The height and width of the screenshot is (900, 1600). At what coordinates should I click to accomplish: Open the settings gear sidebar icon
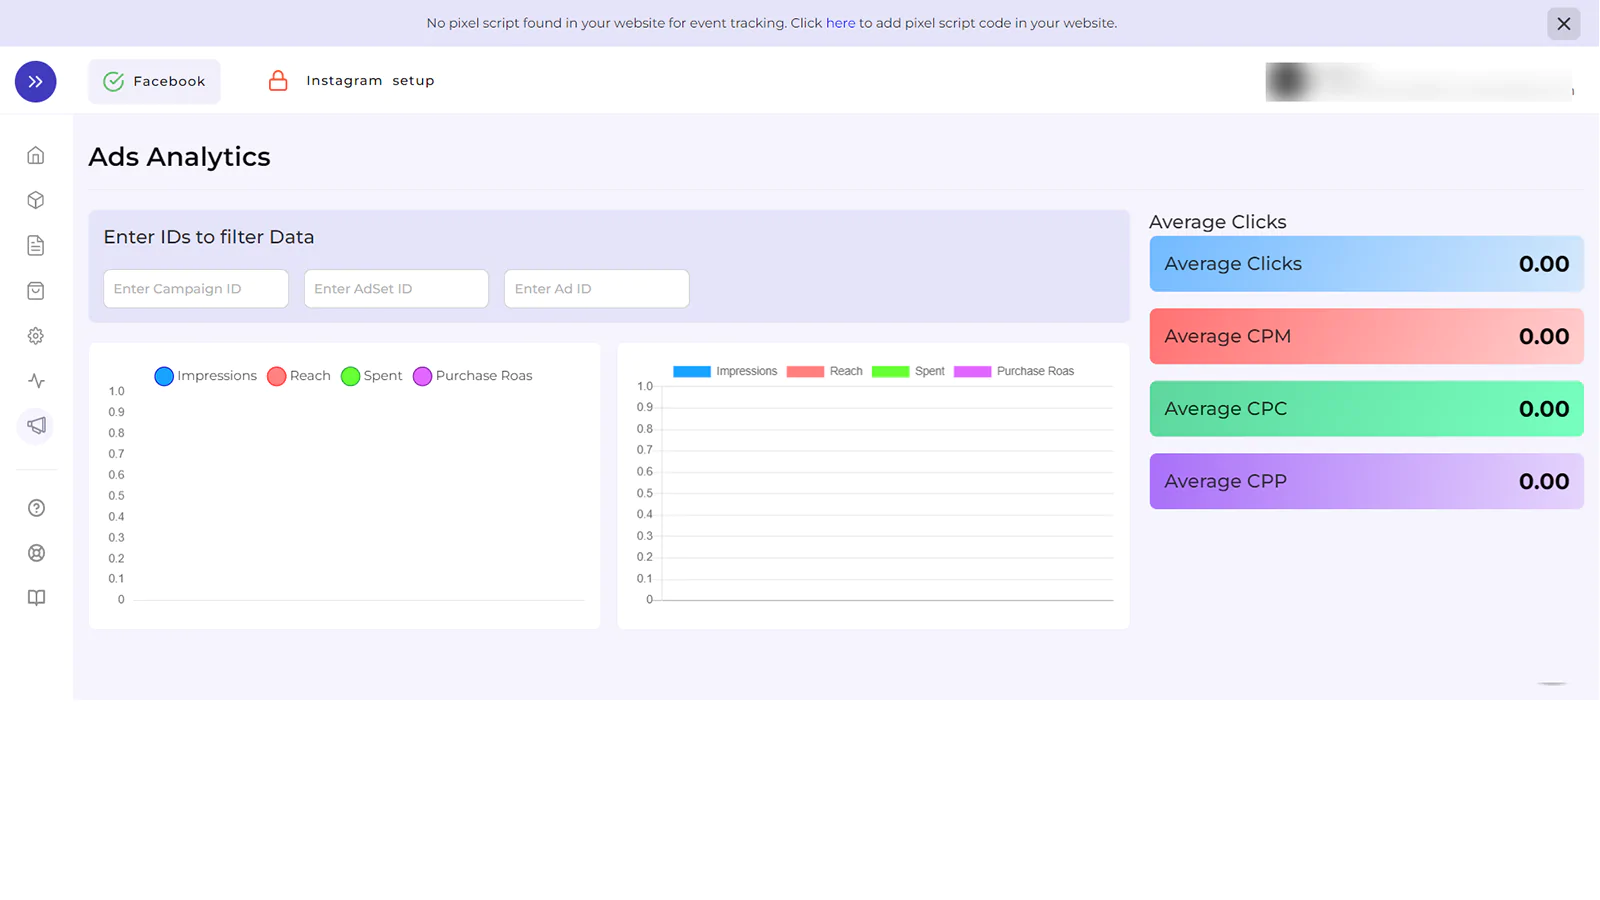coord(36,336)
